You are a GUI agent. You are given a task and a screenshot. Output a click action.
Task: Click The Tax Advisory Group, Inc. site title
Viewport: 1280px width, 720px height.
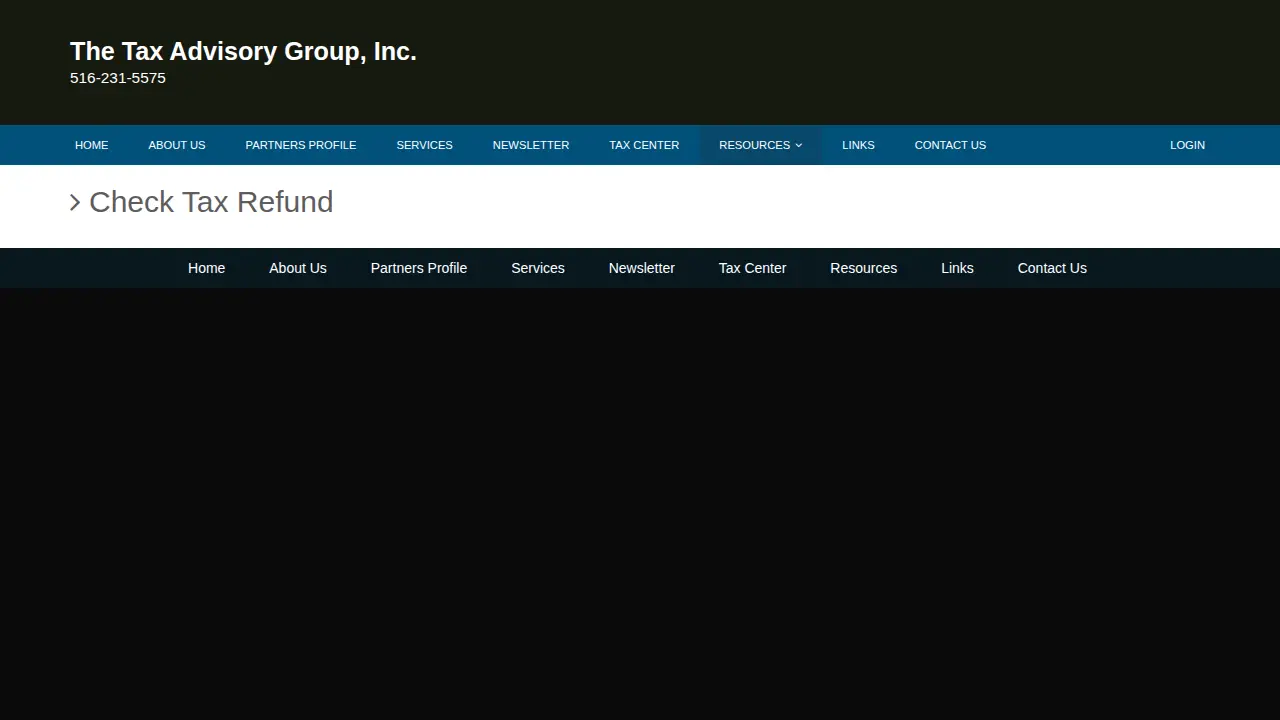coord(243,51)
